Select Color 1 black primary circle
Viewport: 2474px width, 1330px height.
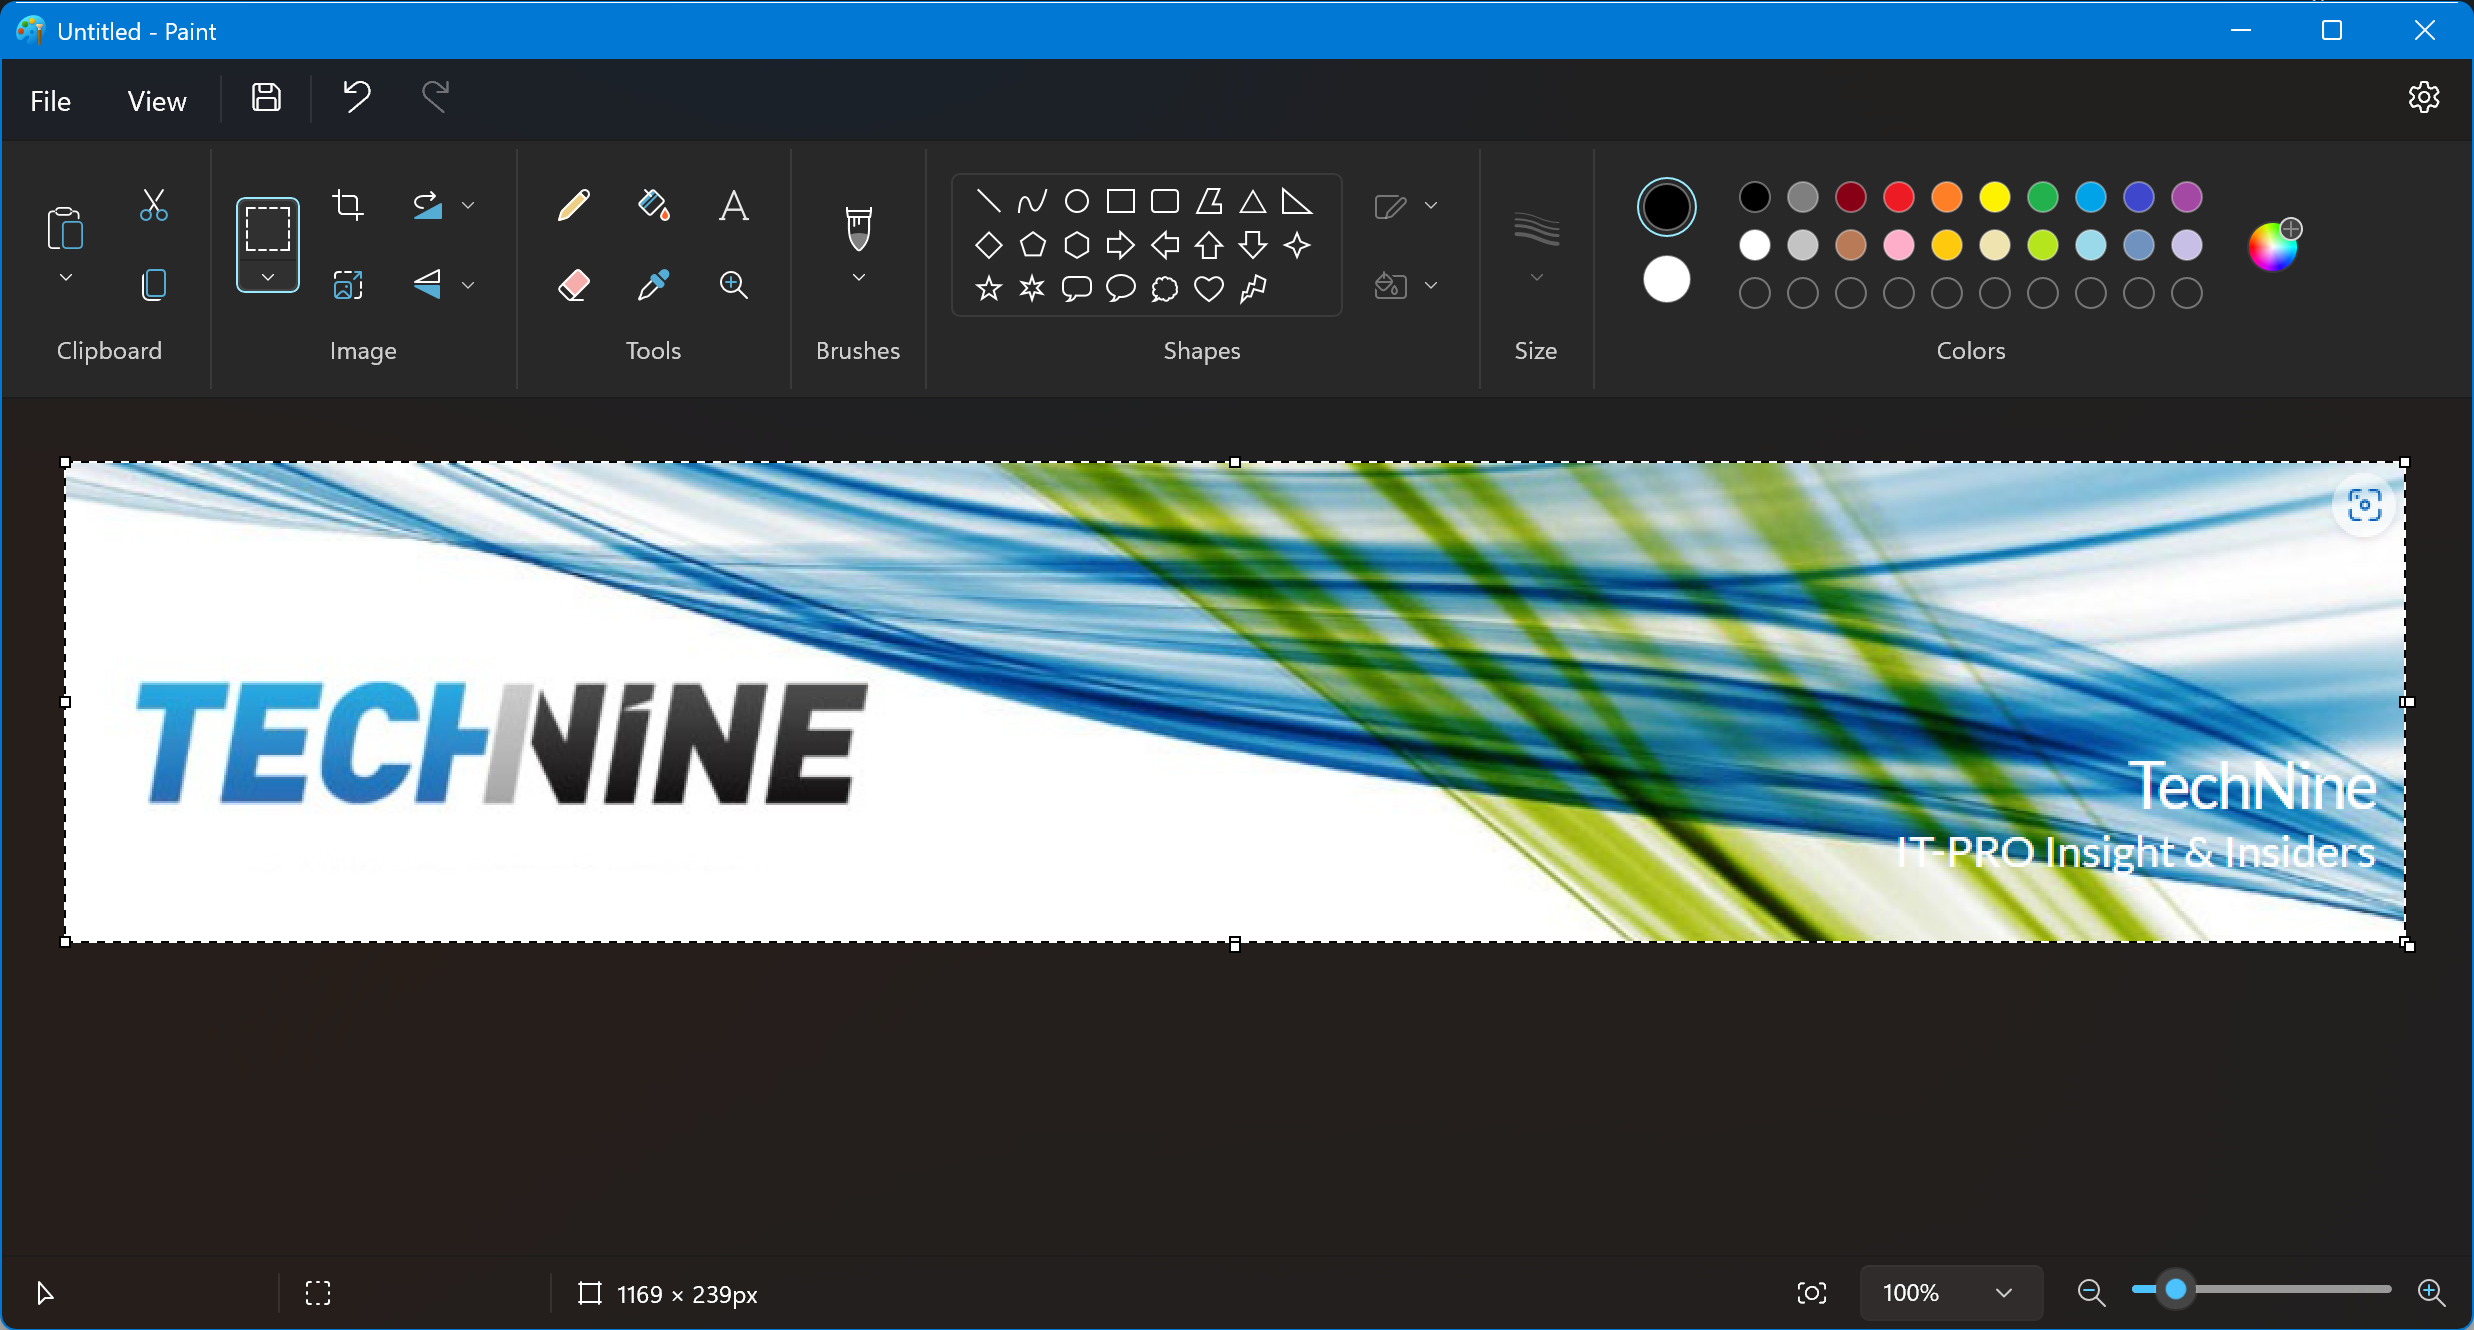pos(1666,207)
